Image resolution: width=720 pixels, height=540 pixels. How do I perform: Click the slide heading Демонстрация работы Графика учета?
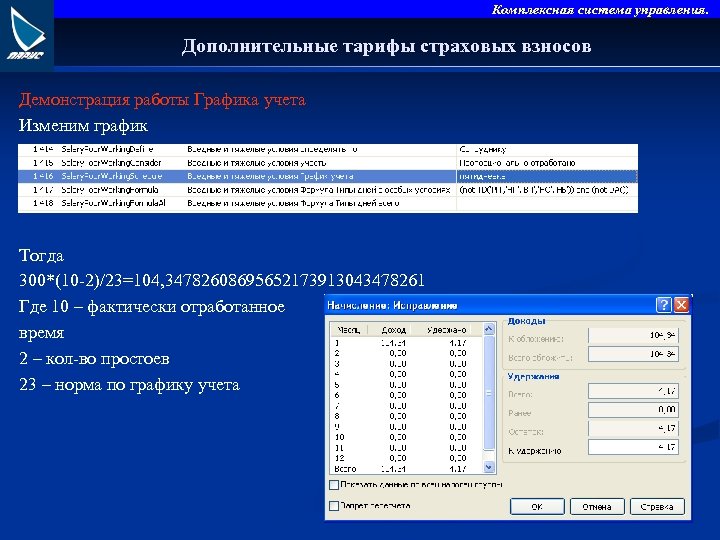162,100
